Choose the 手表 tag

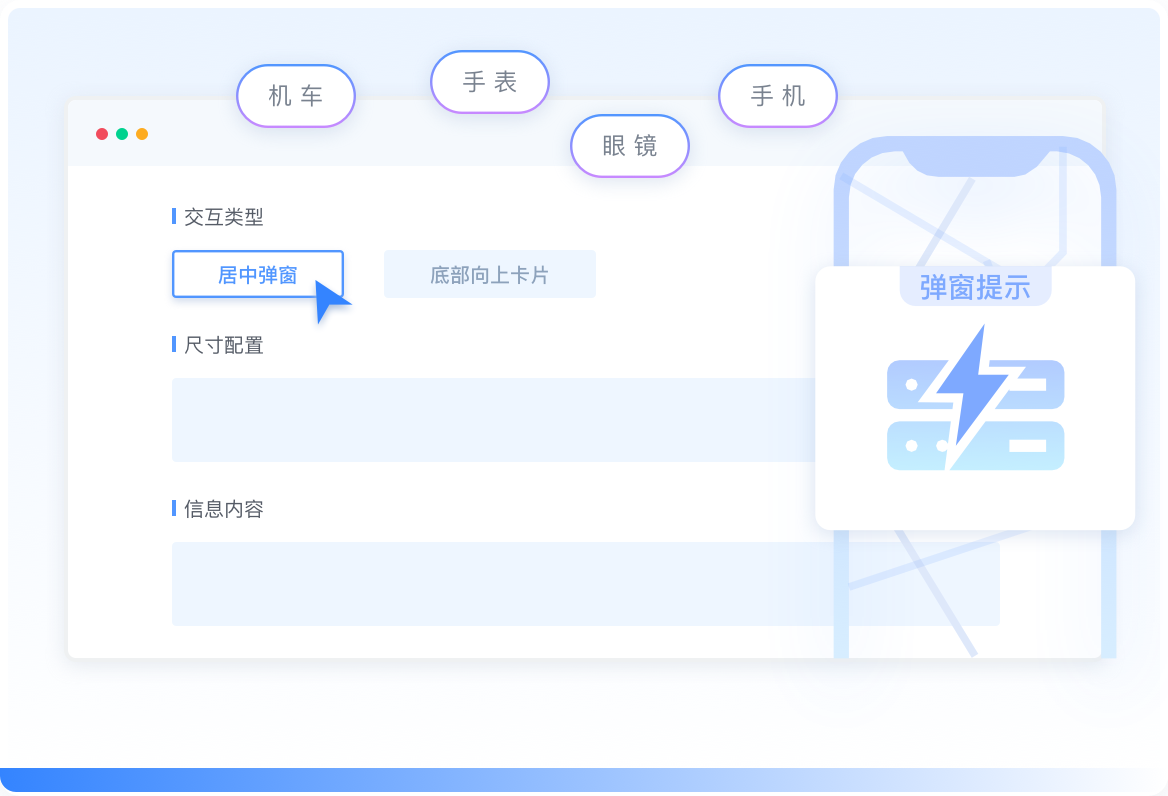(x=490, y=82)
